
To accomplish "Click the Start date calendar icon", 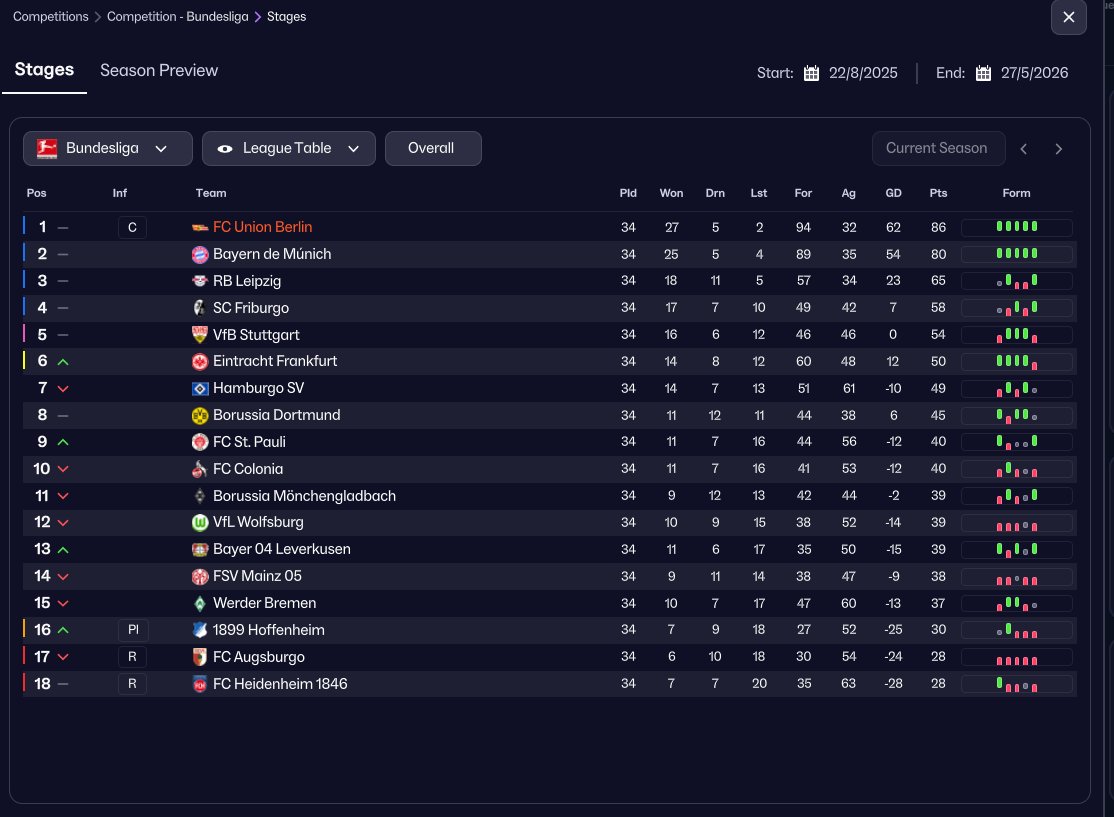I will pyautogui.click(x=812, y=73).
